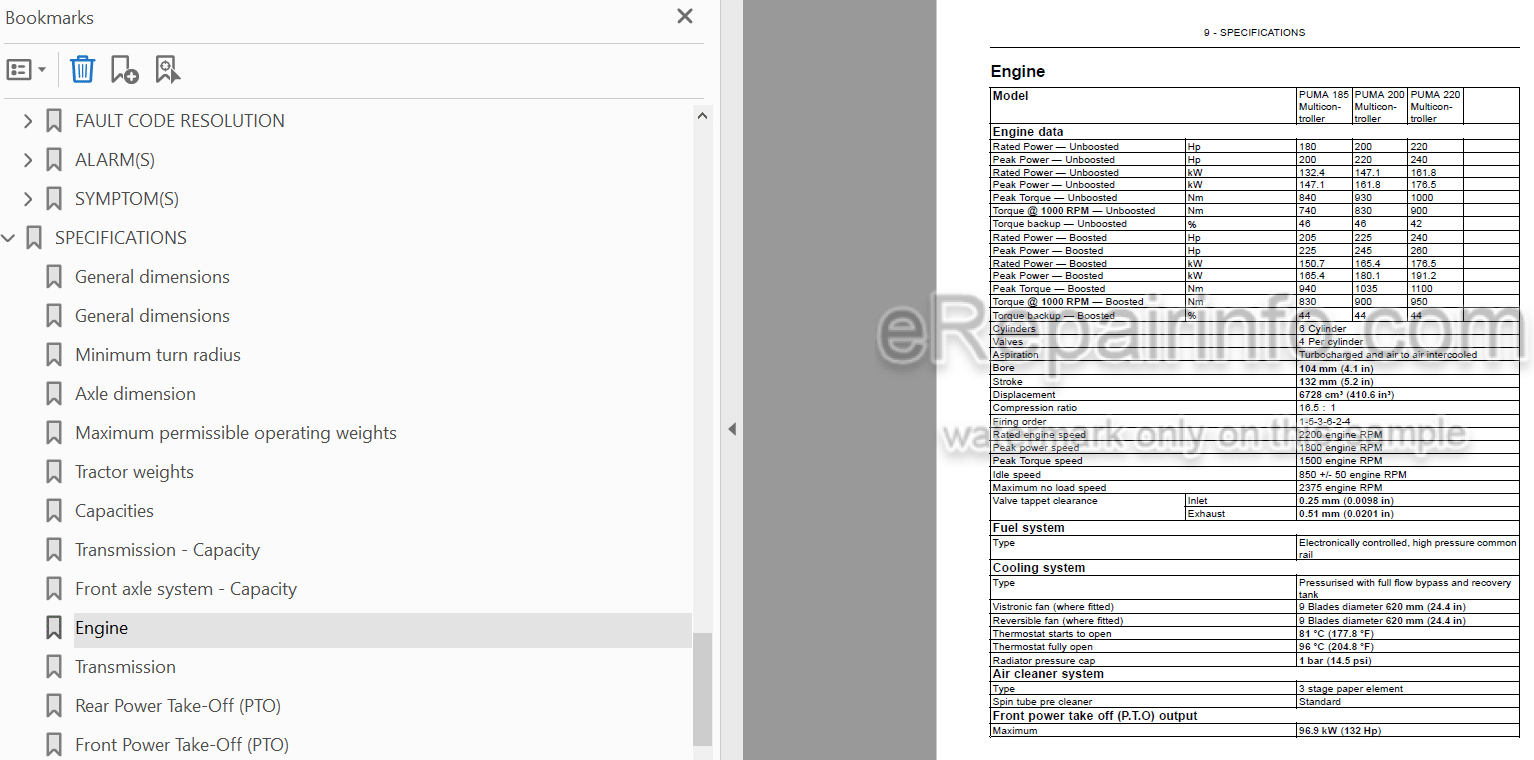
Task: Go to Transmission bookmark
Action: (126, 667)
